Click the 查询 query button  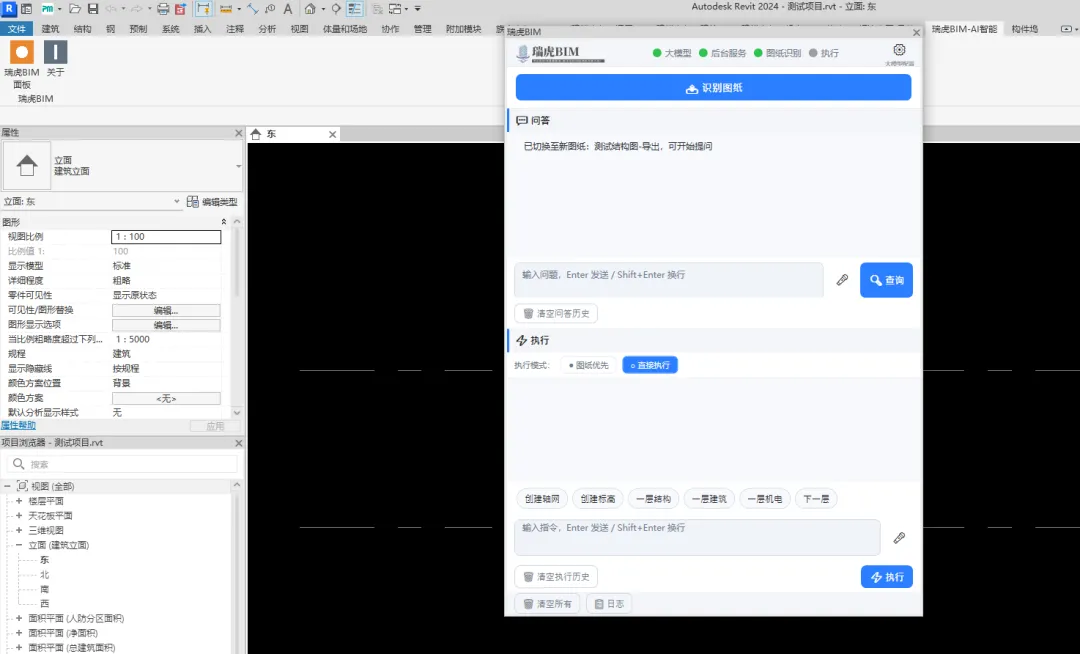click(886, 280)
